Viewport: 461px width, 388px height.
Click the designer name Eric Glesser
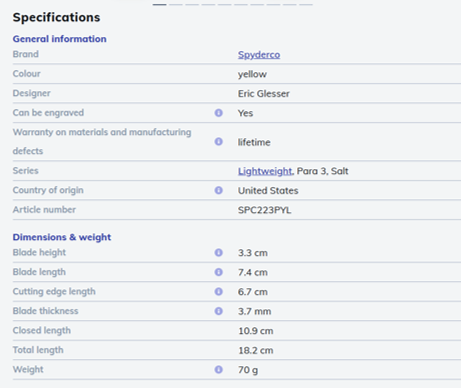tap(264, 94)
